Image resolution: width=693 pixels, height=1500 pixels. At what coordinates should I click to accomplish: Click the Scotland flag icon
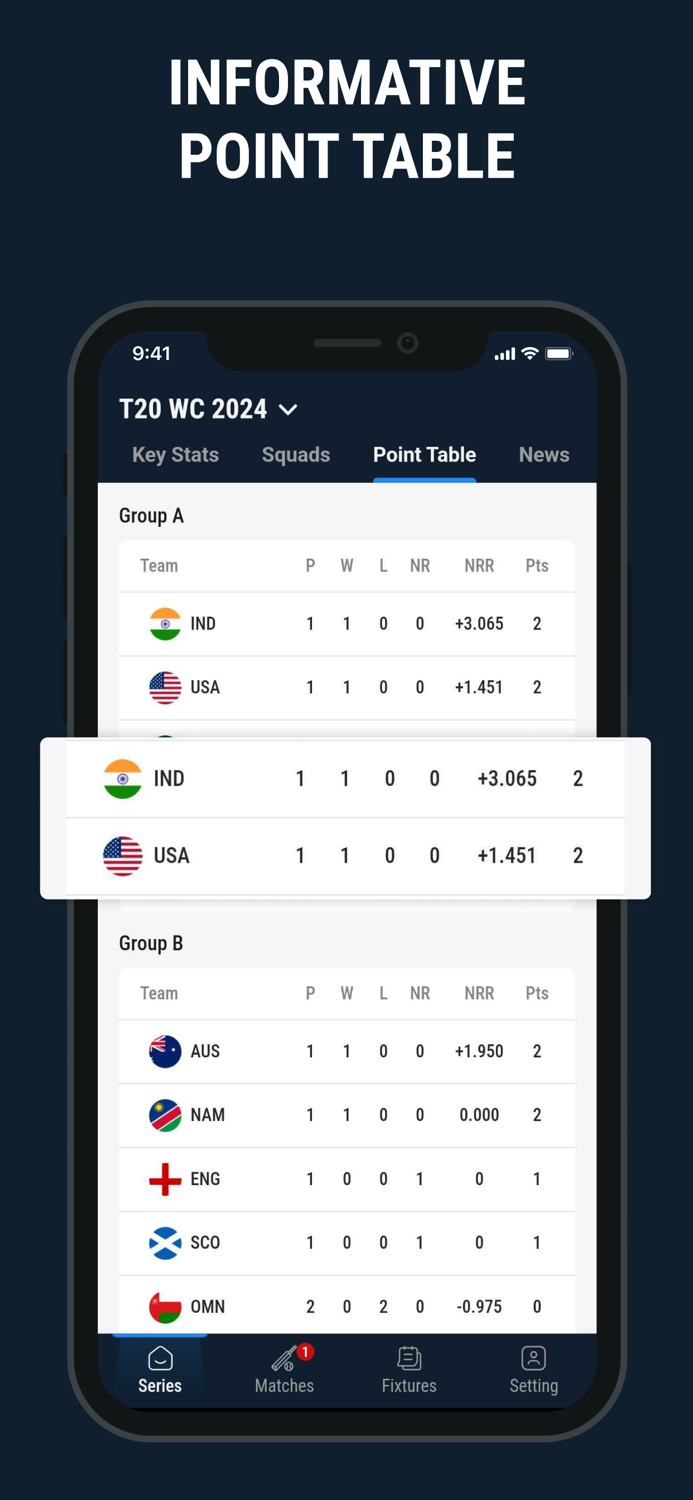165,1242
